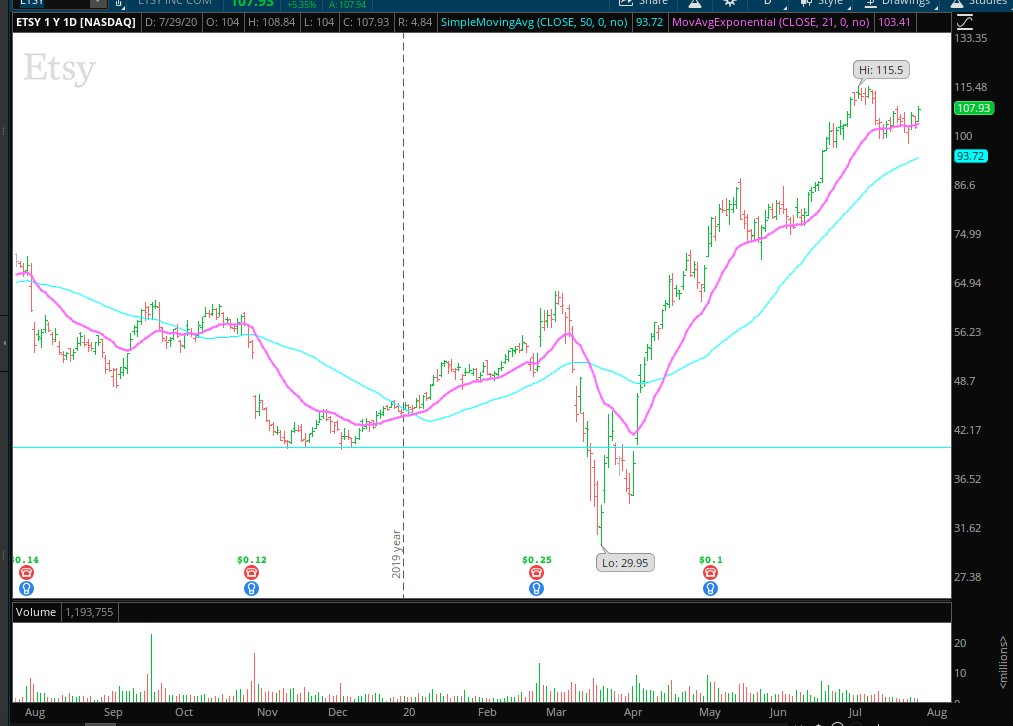Image resolution: width=1013 pixels, height=726 pixels.
Task: Click the Lo: 29.95 price bubble
Action: point(625,563)
